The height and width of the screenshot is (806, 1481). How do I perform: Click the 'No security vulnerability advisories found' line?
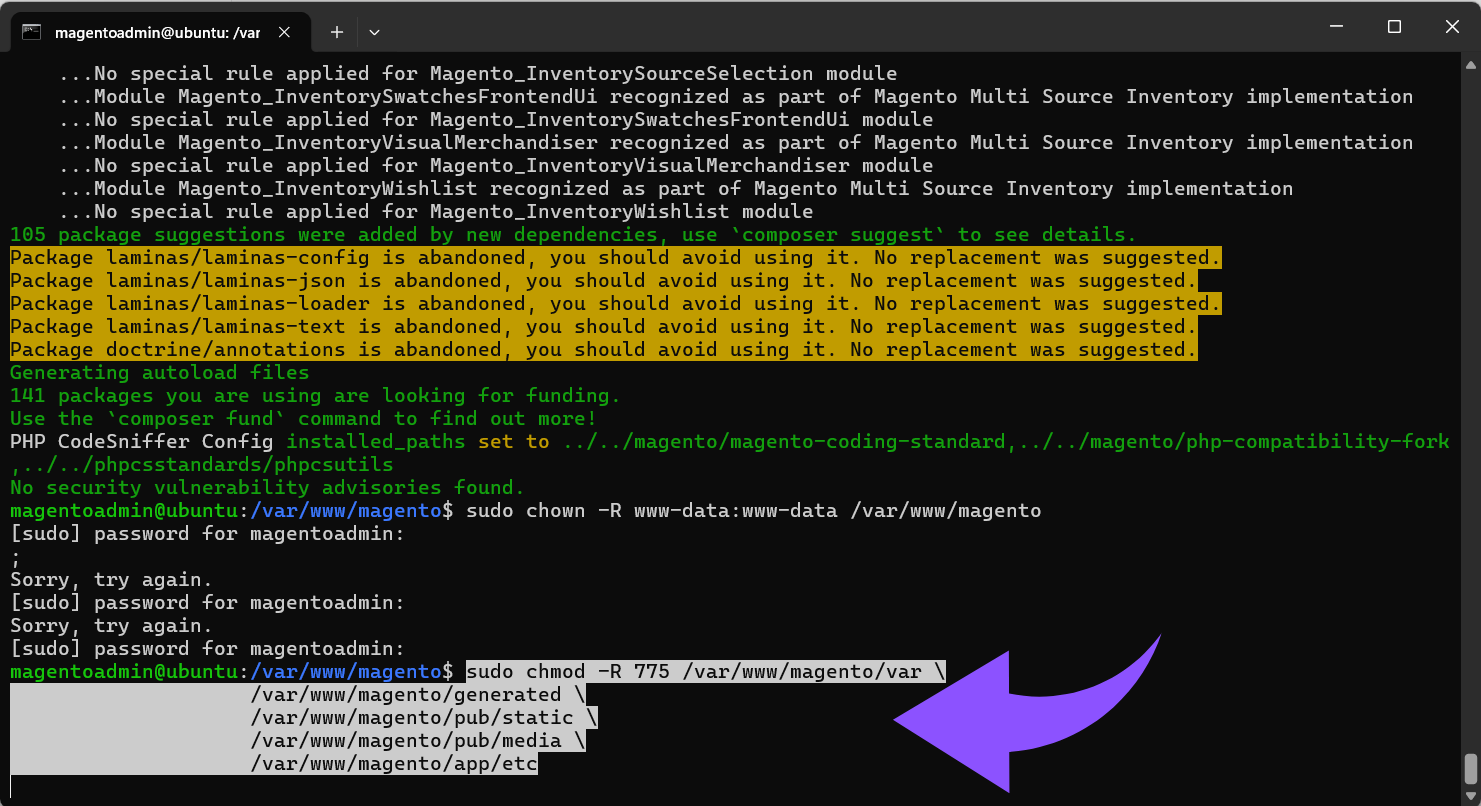[x=265, y=487]
